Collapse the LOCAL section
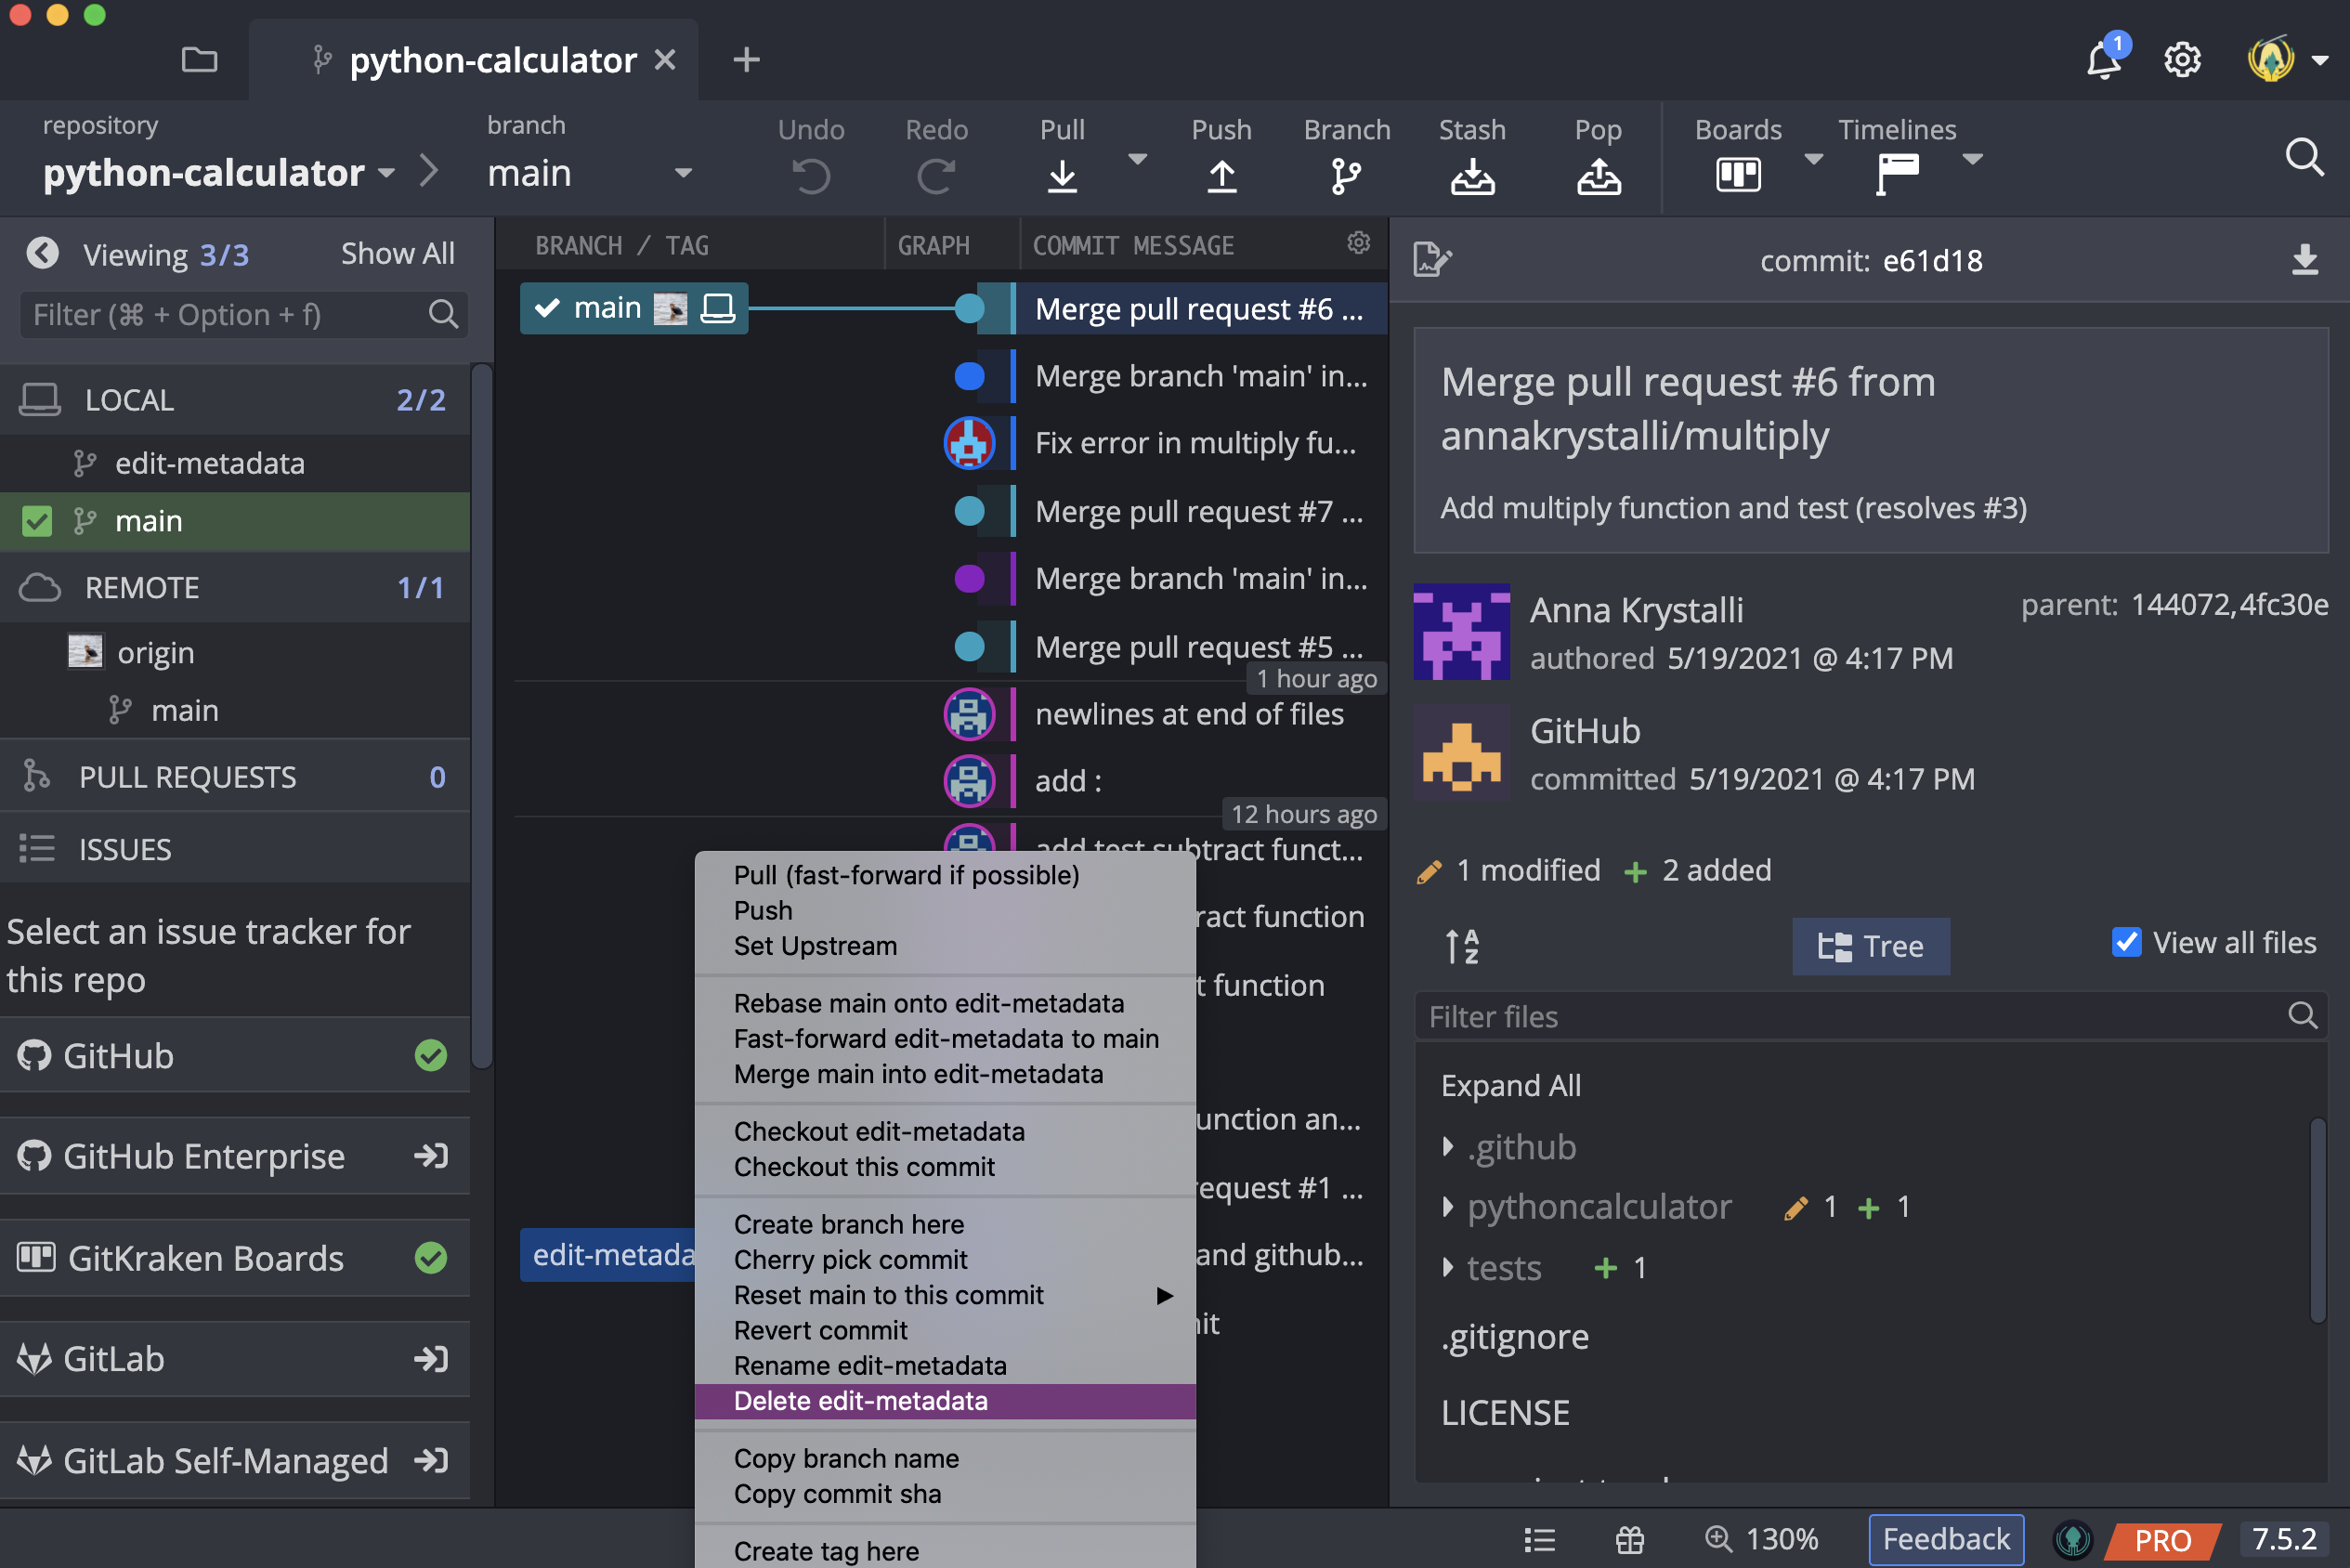This screenshot has width=2350, height=1568. pos(235,399)
